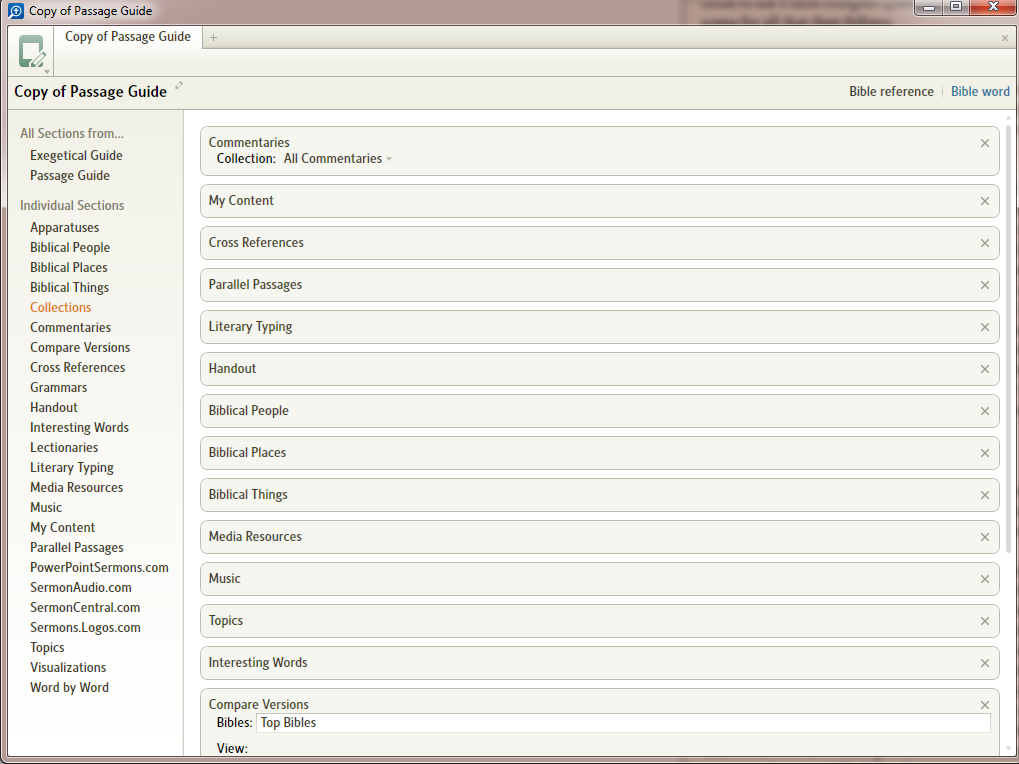Add Cross References from sidebar list
The width and height of the screenshot is (1019, 764).
tap(77, 368)
